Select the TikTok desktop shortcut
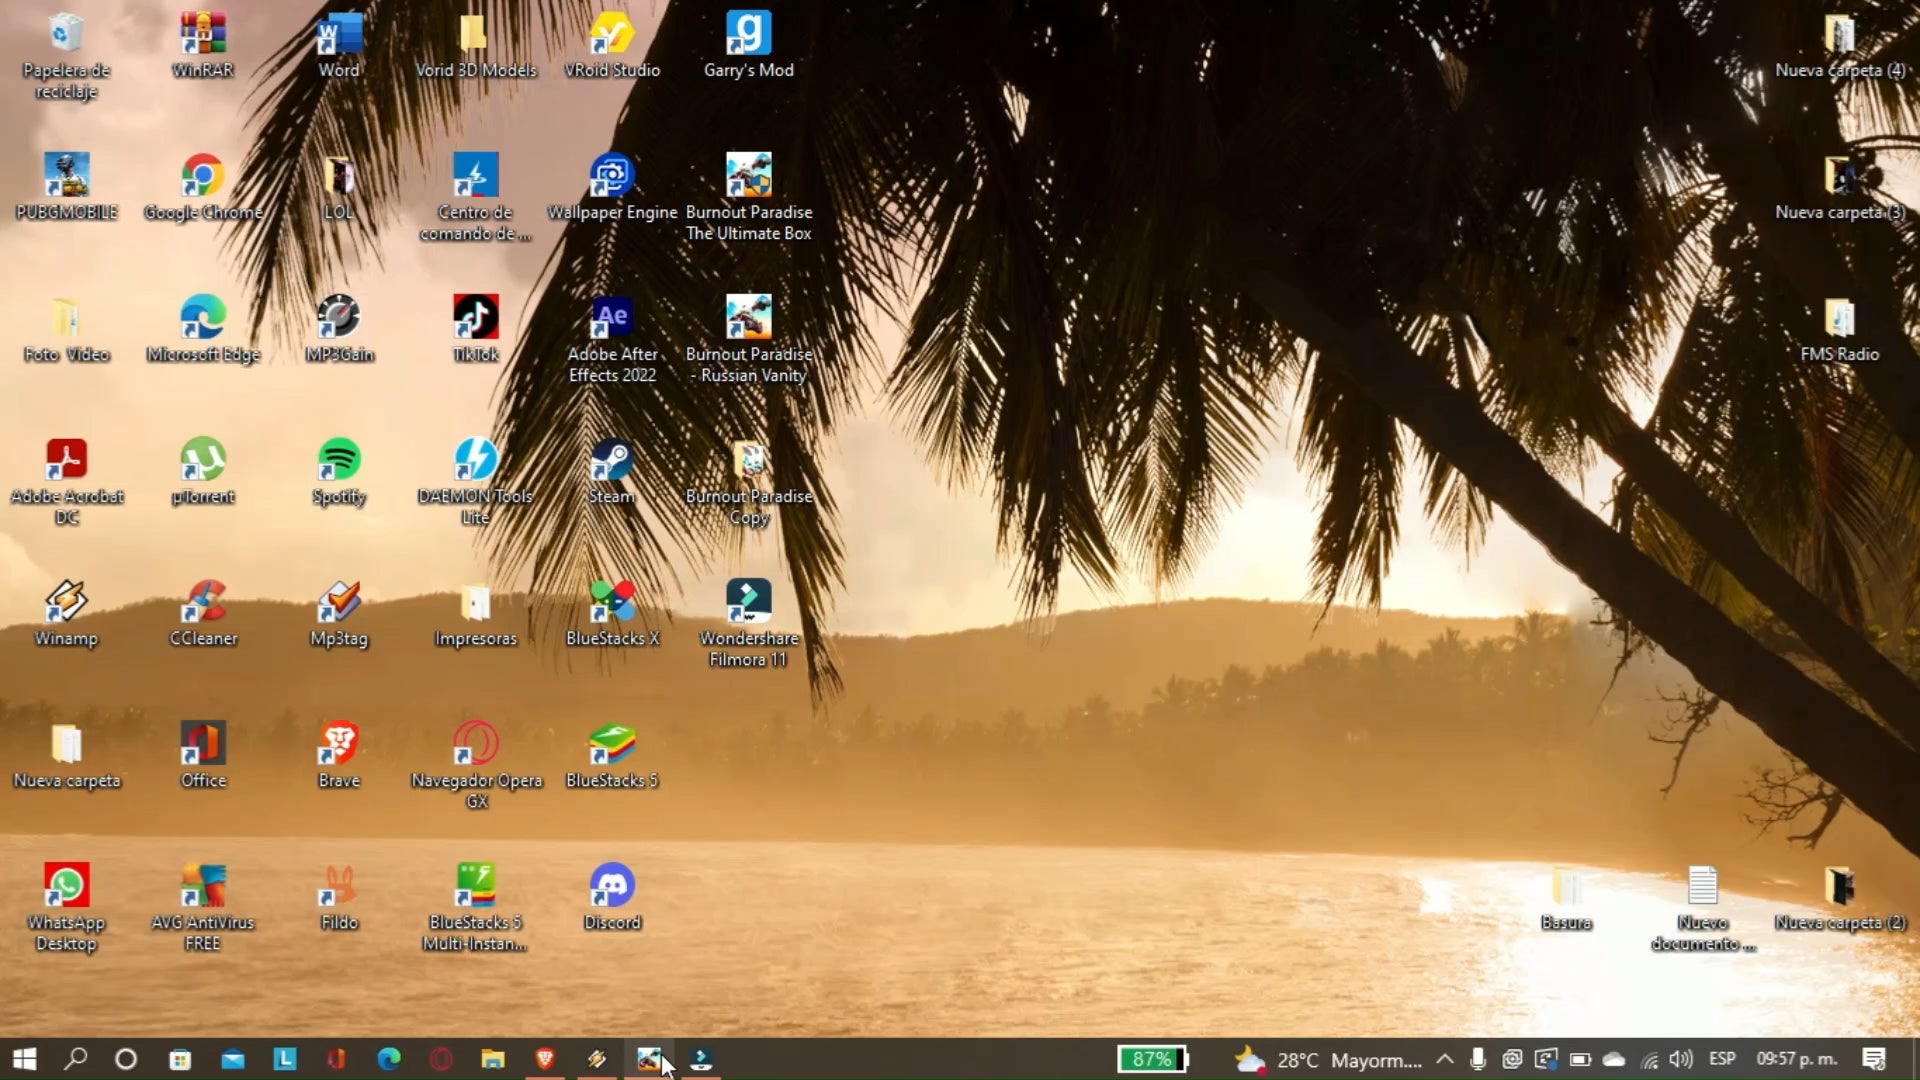Viewport: 1920px width, 1080px height. pos(476,330)
